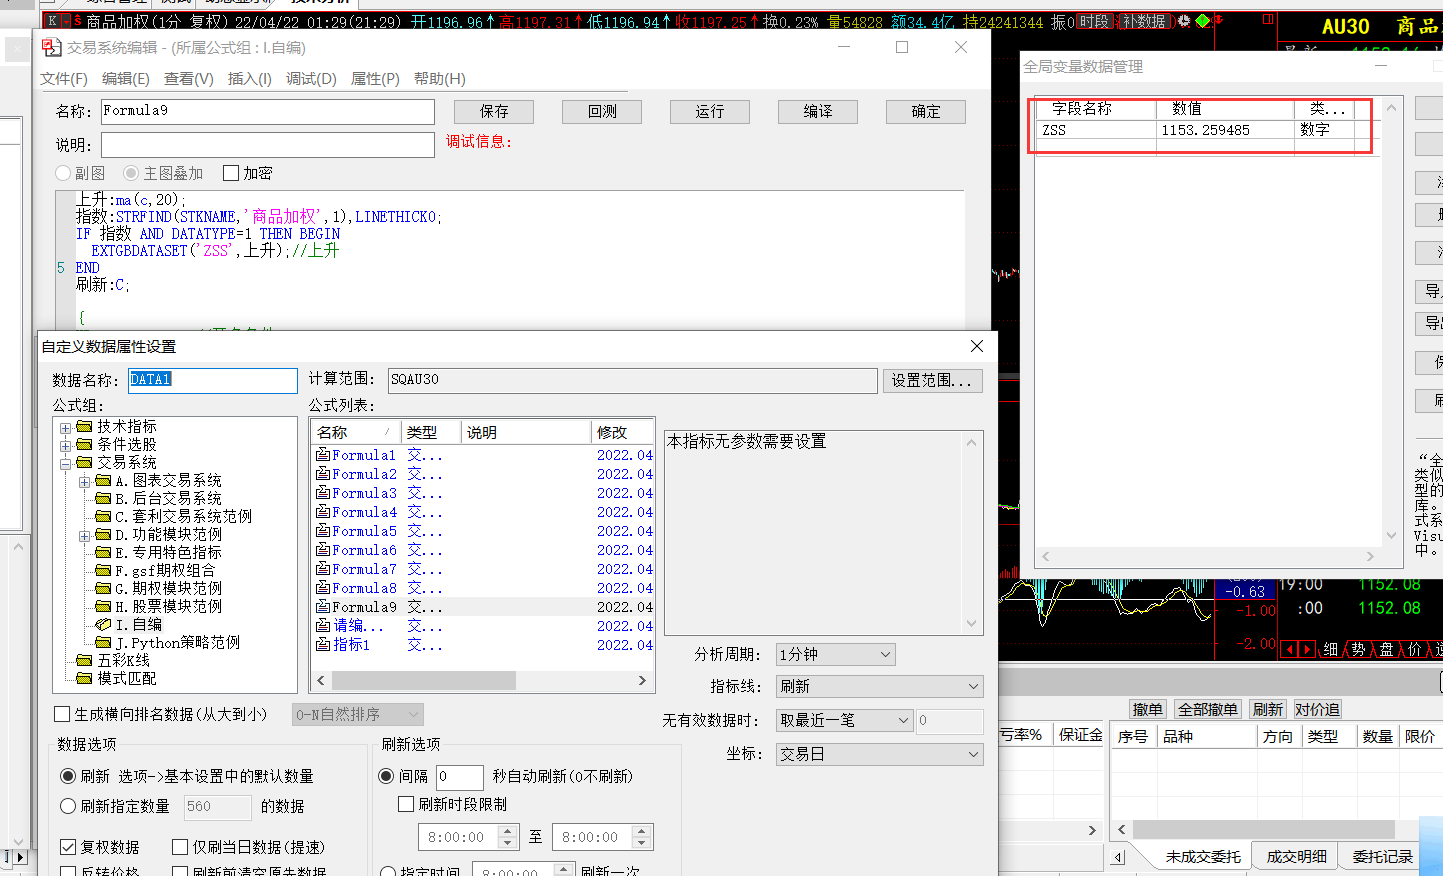Click the red left-arrow below the quote panel
The image size is (1443, 876).
pyautogui.click(x=1289, y=650)
